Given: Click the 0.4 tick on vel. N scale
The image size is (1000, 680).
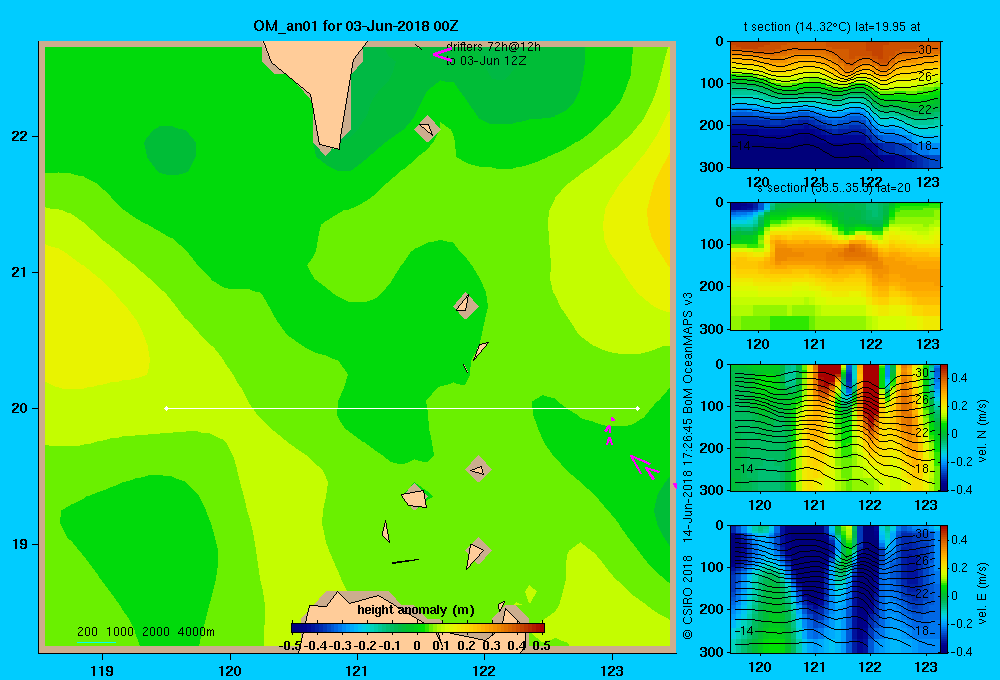Looking at the screenshot, I should point(959,378).
